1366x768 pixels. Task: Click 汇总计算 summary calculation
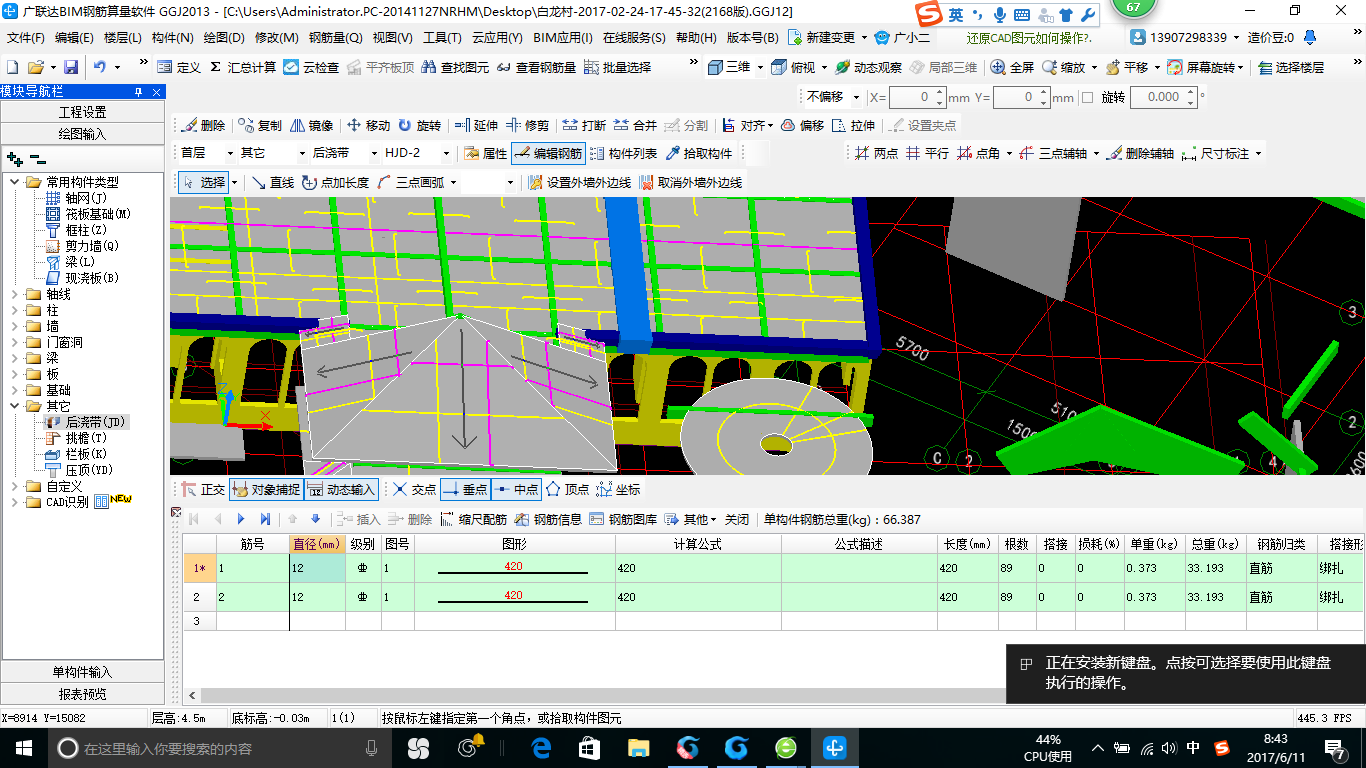[x=243, y=67]
